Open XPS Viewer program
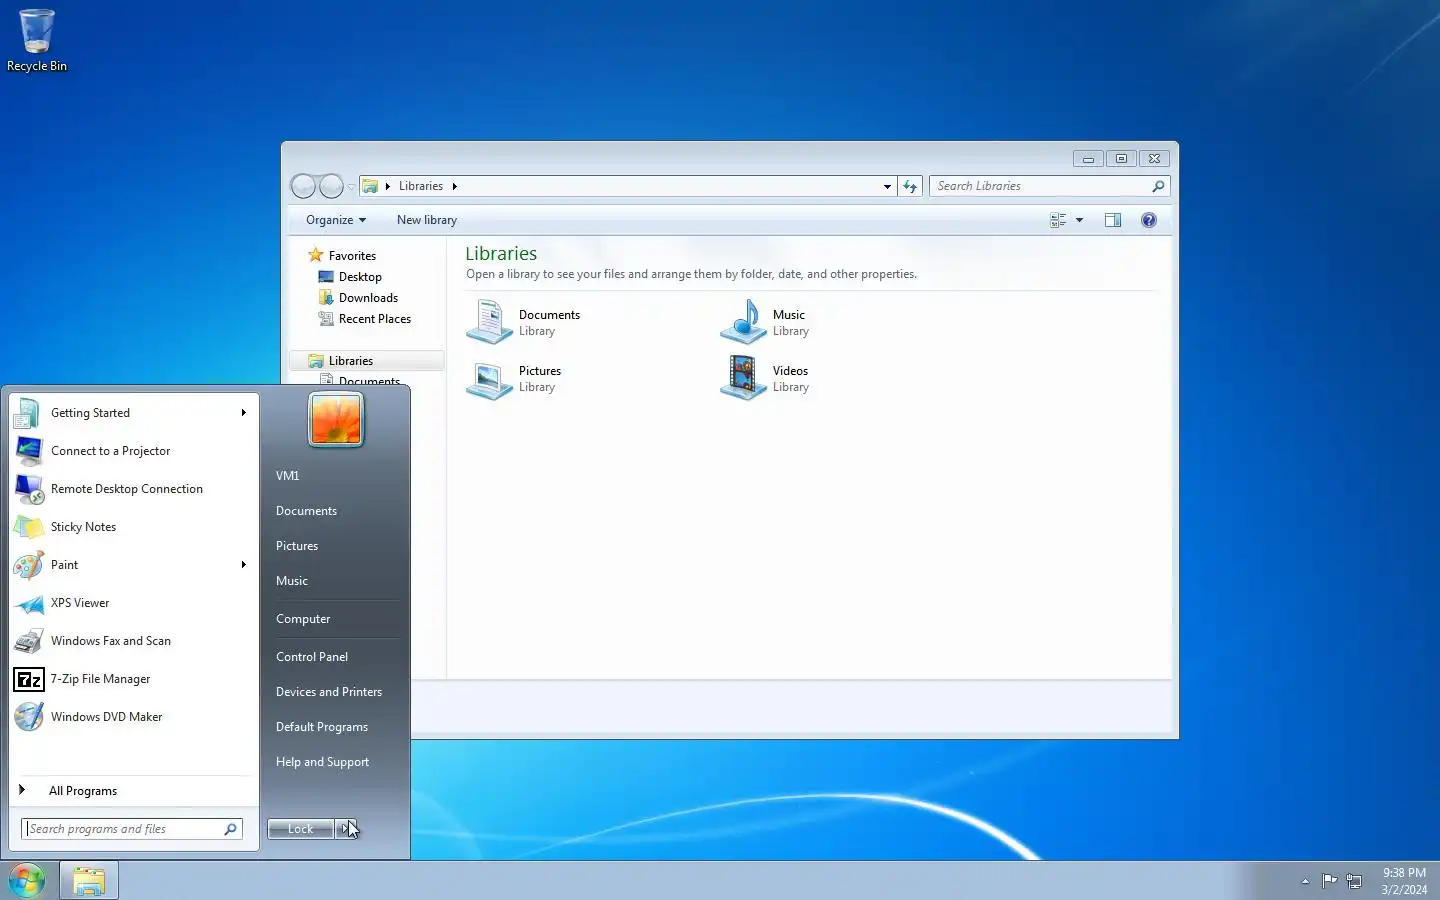 (134, 603)
